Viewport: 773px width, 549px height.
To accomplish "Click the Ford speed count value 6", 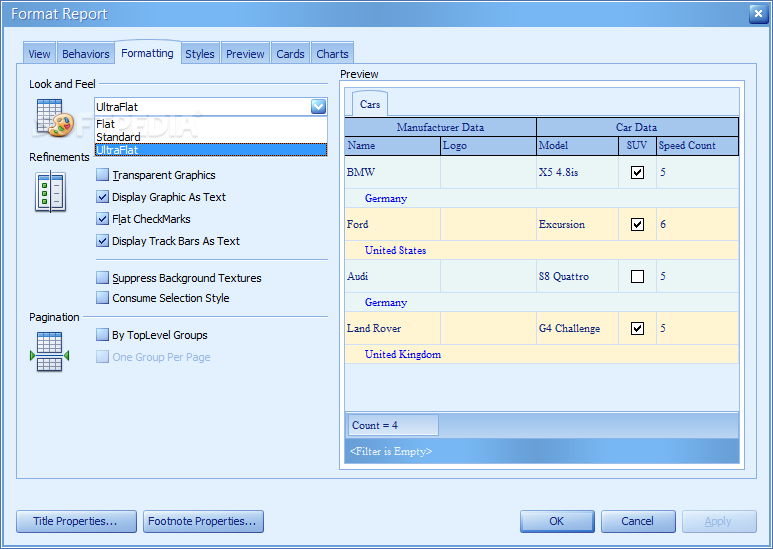I will click(663, 224).
